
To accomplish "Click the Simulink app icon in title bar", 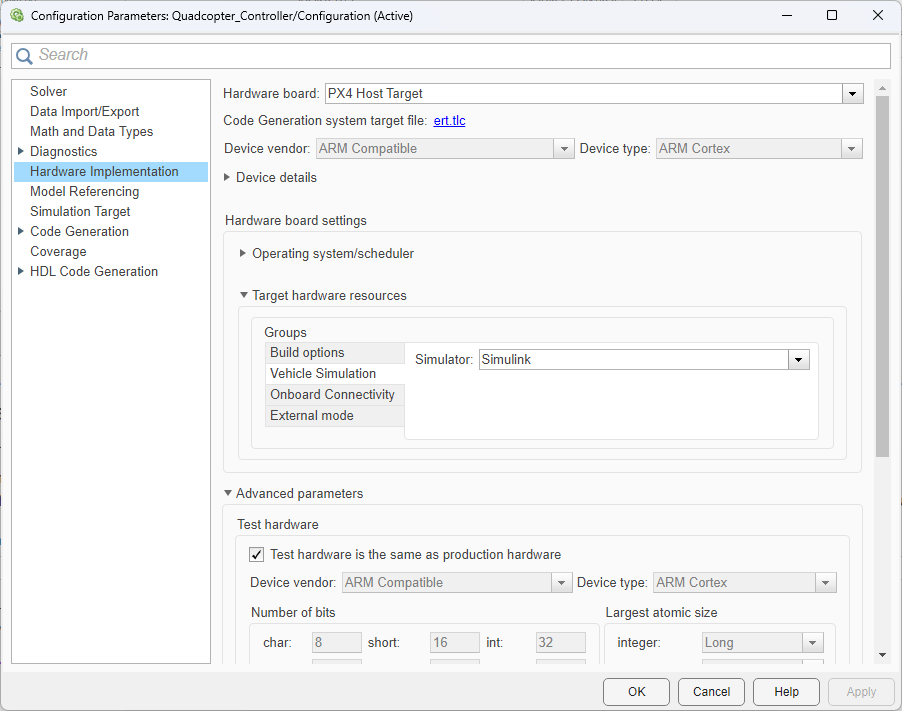I will point(16,15).
